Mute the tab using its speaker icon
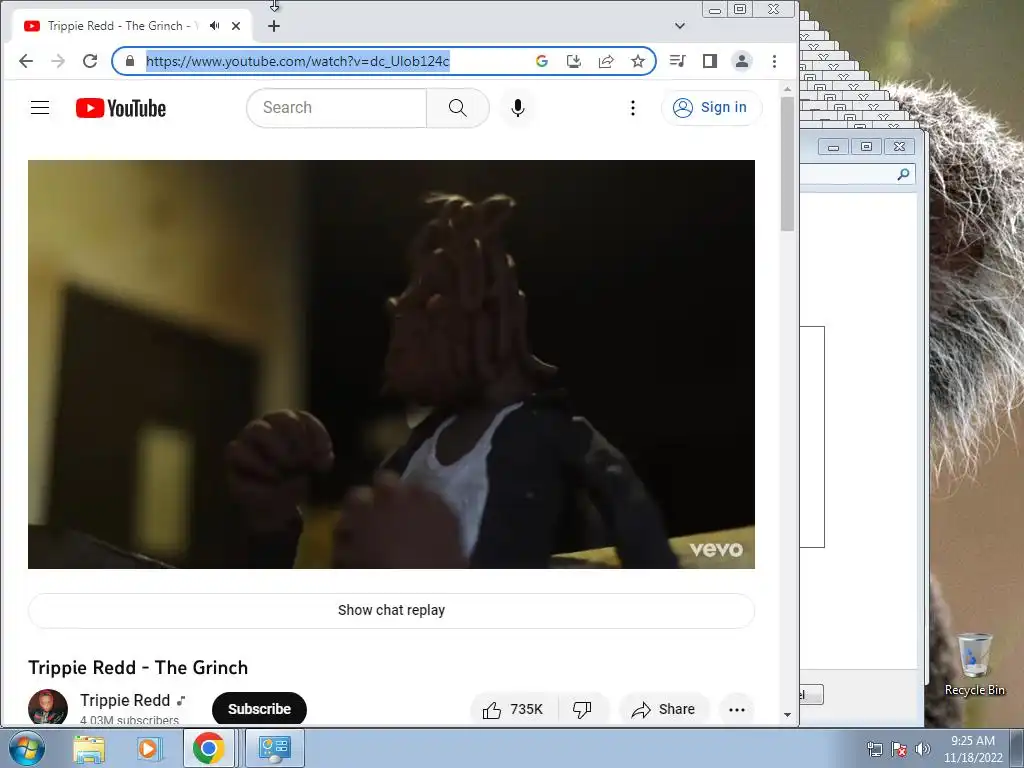Screen dimensions: 1024x768 pos(214,26)
